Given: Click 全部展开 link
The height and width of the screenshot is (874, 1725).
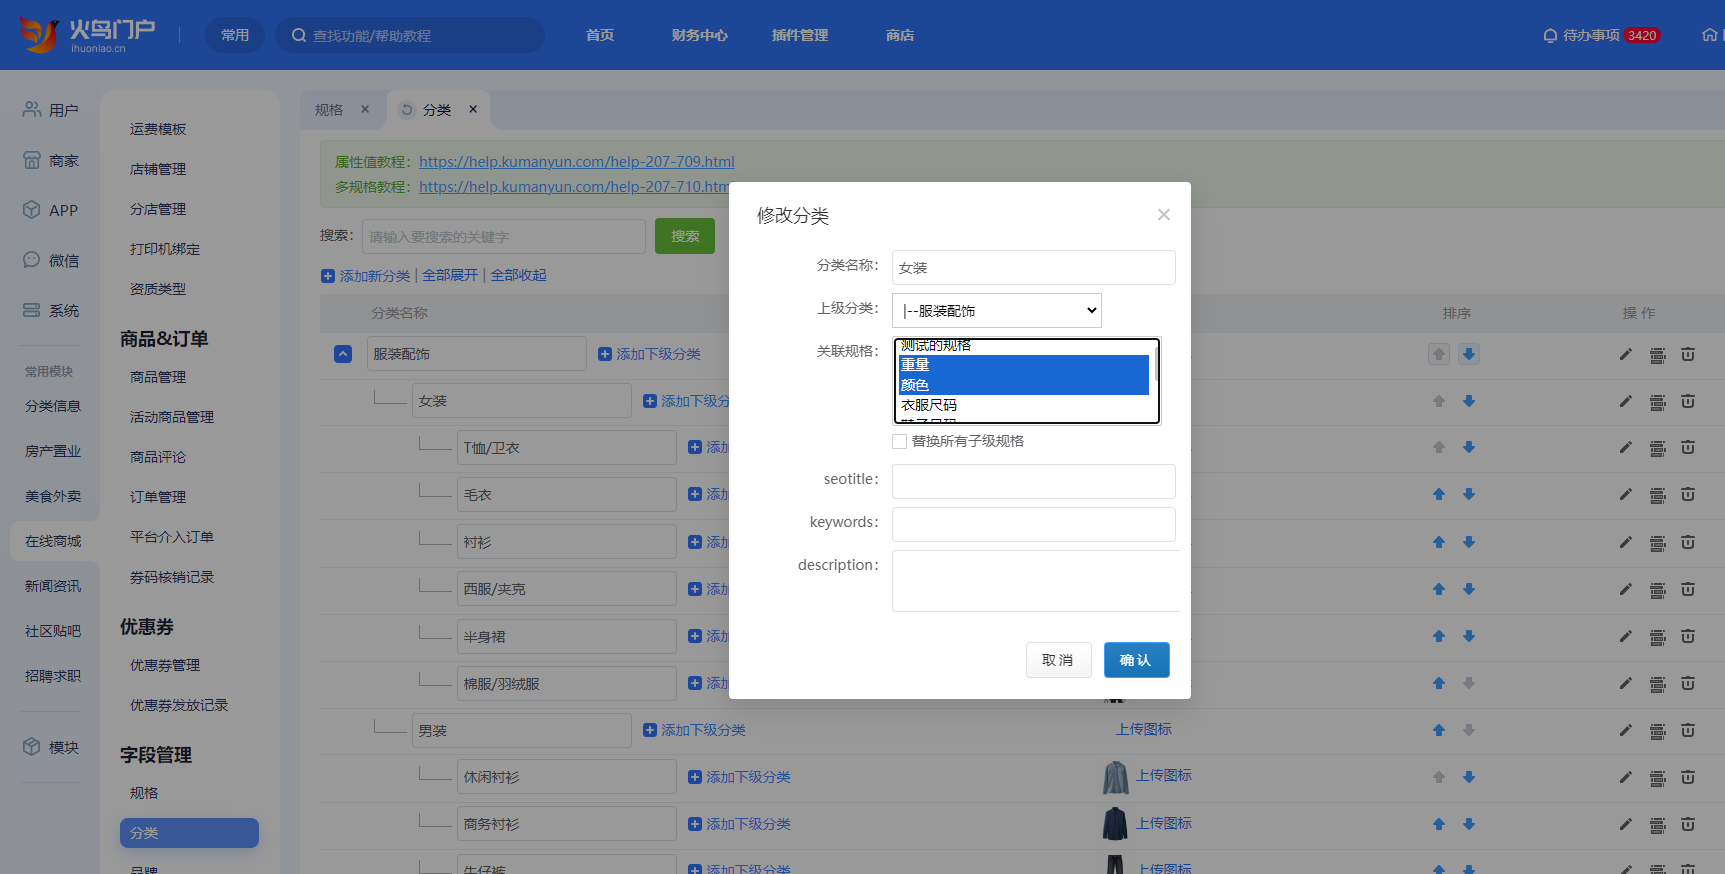Looking at the screenshot, I should [x=450, y=275].
